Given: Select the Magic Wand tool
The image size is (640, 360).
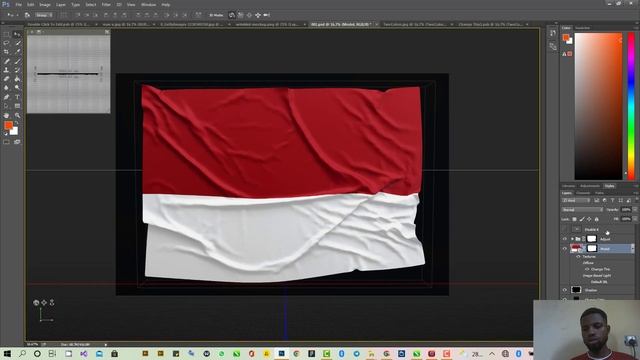Looking at the screenshot, I should pyautogui.click(x=17, y=43).
